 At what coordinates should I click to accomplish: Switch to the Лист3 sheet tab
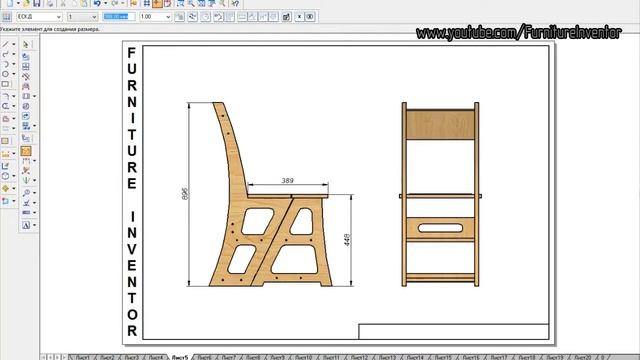[131, 357]
